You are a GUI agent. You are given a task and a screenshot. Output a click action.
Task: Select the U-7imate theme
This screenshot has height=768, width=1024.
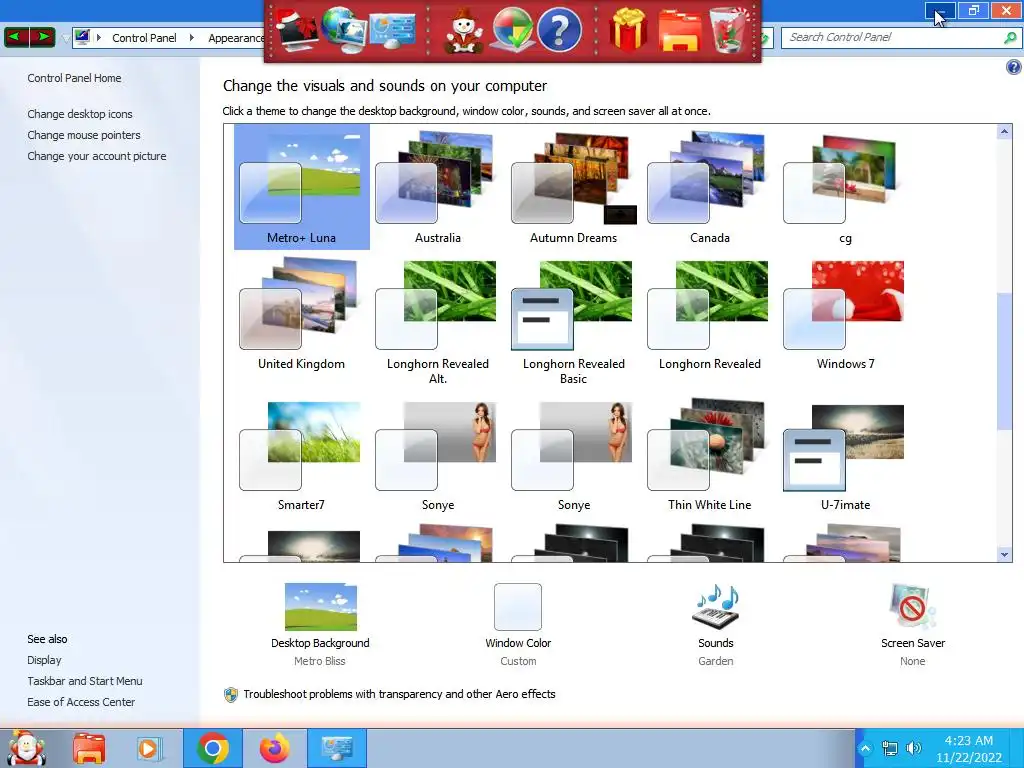coord(845,456)
